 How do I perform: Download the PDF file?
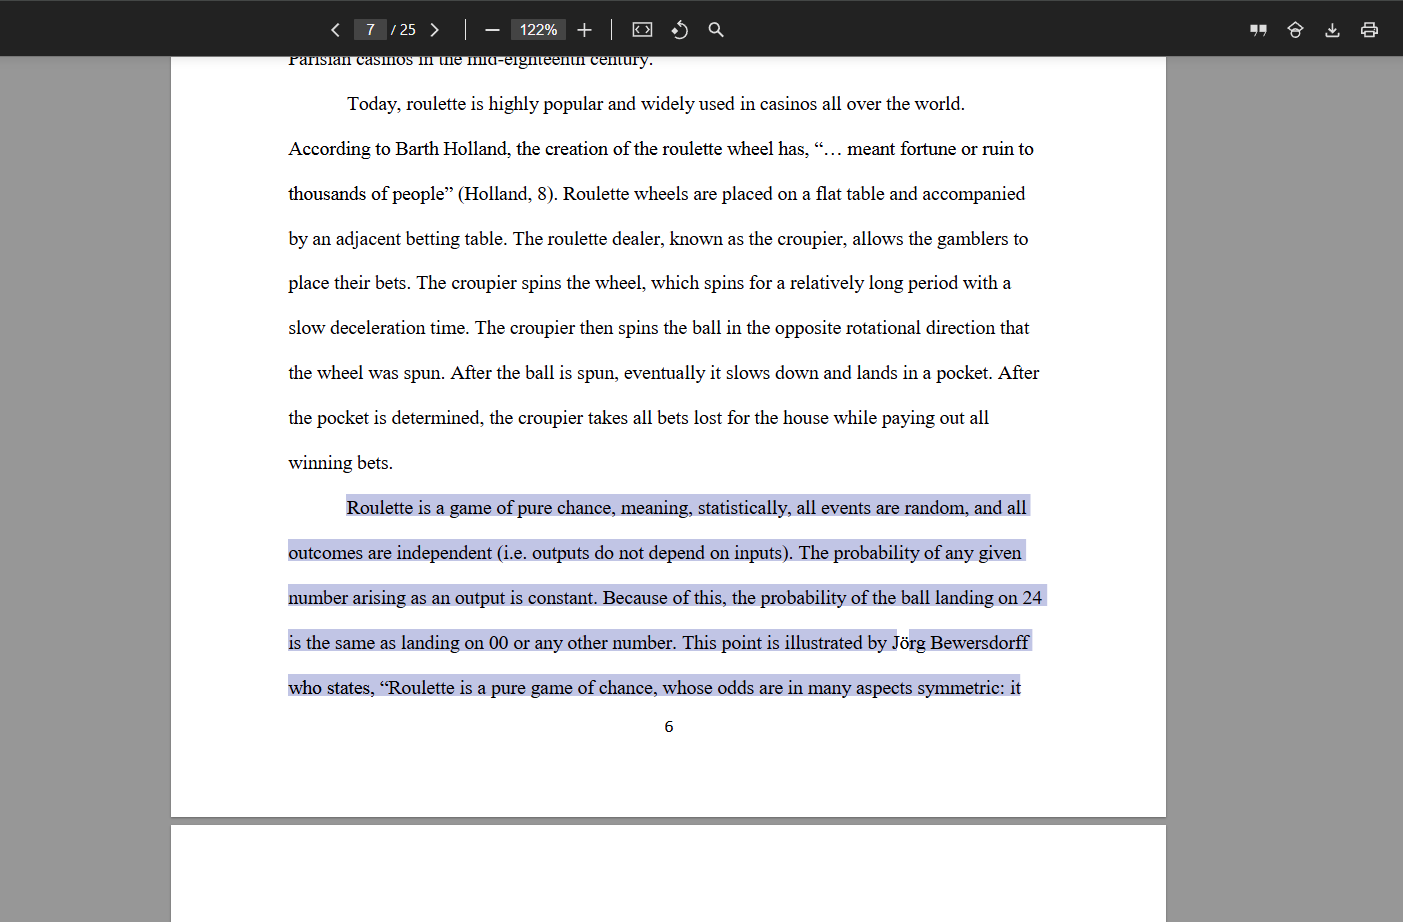[1332, 30]
